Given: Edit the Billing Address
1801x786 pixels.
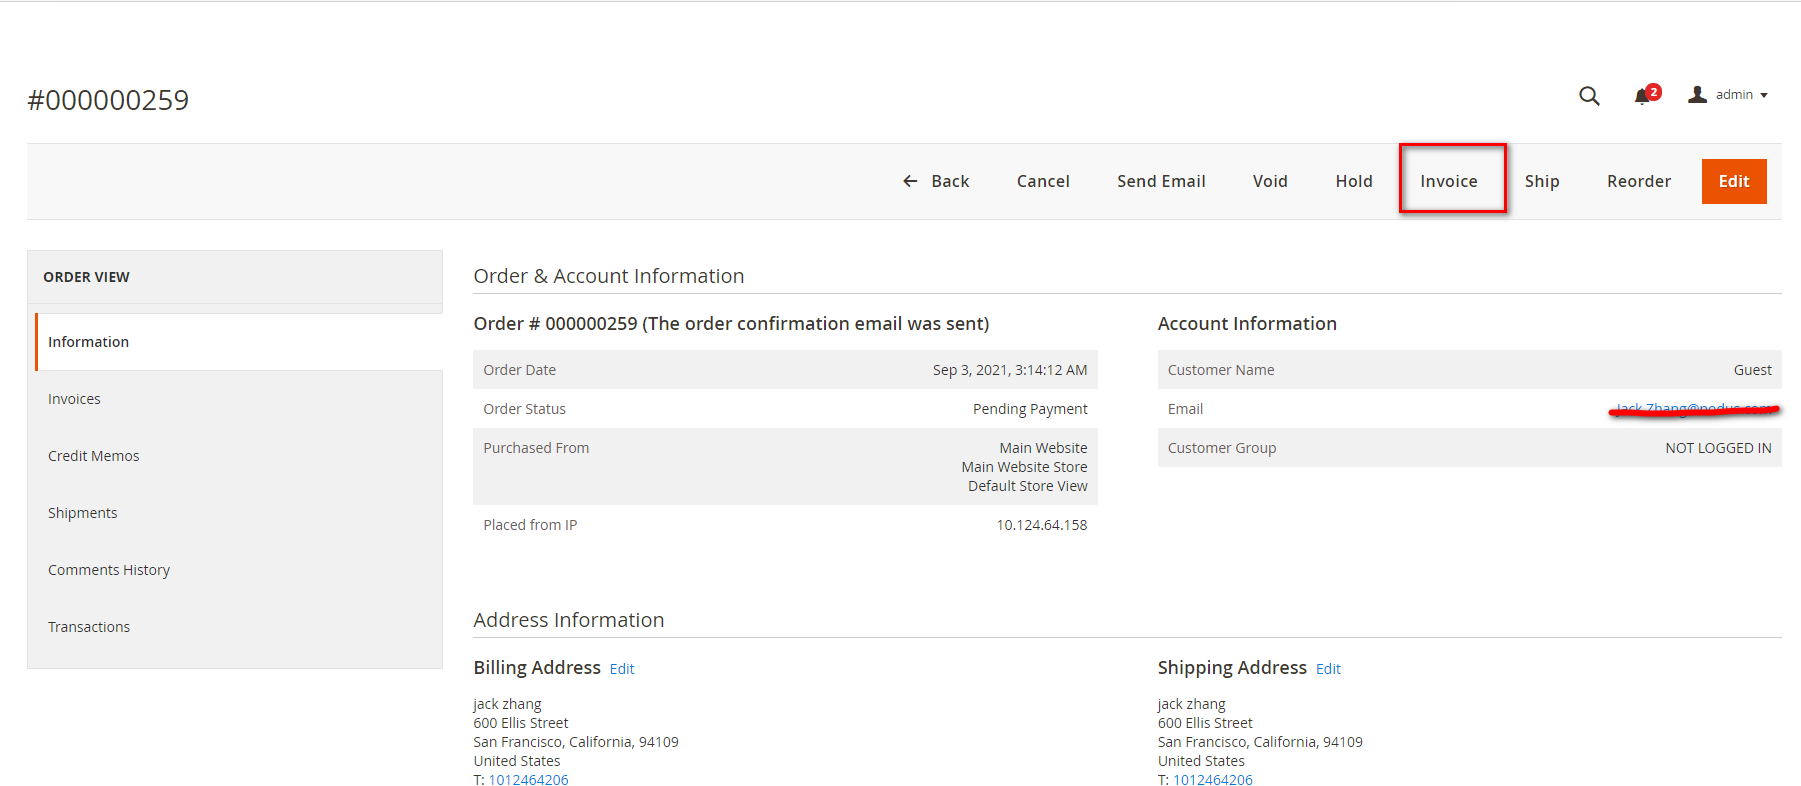Looking at the screenshot, I should 622,669.
